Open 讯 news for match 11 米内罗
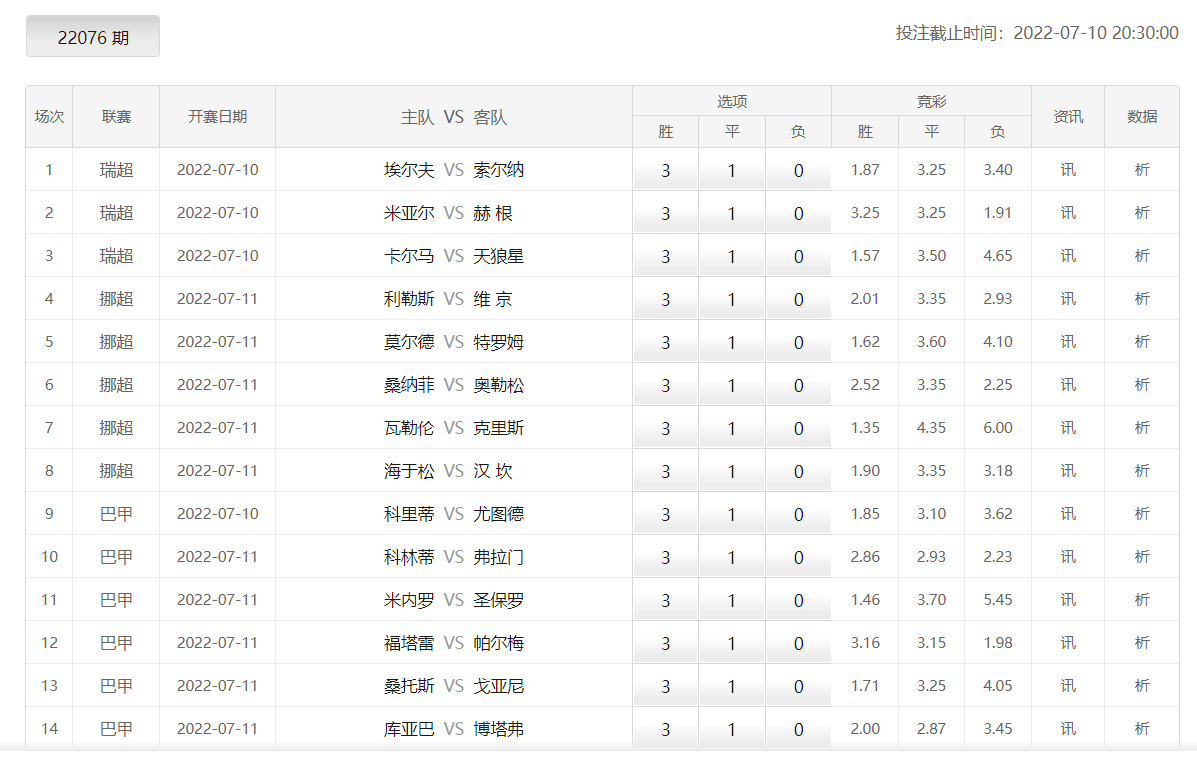 coord(1068,599)
